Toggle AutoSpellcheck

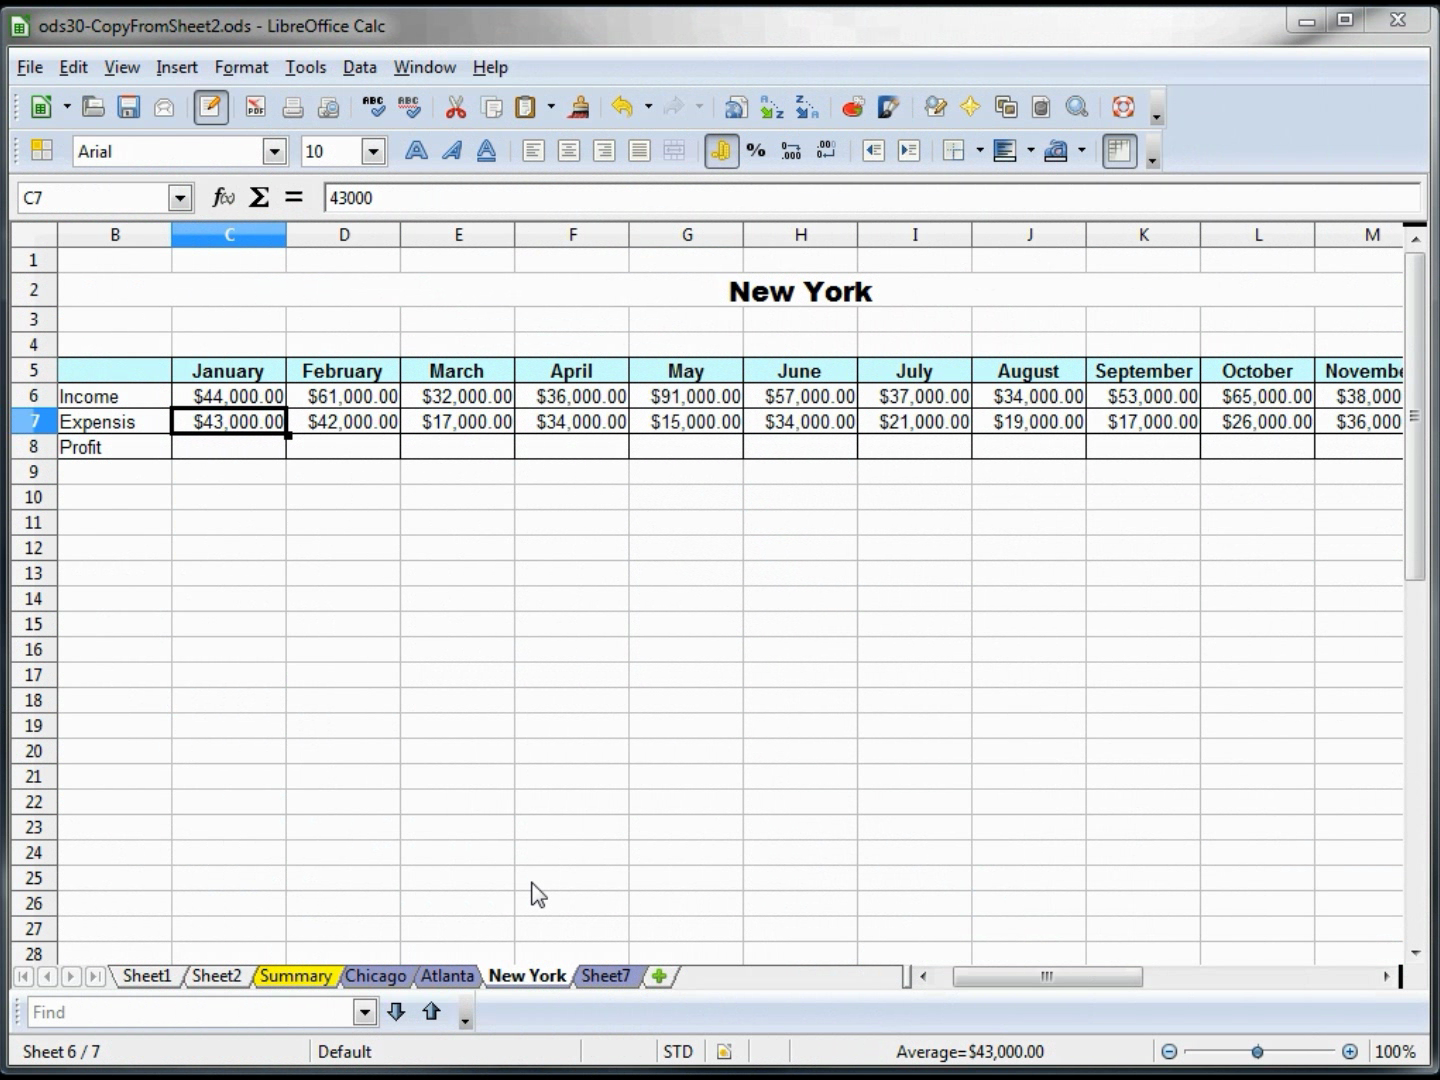[x=409, y=107]
